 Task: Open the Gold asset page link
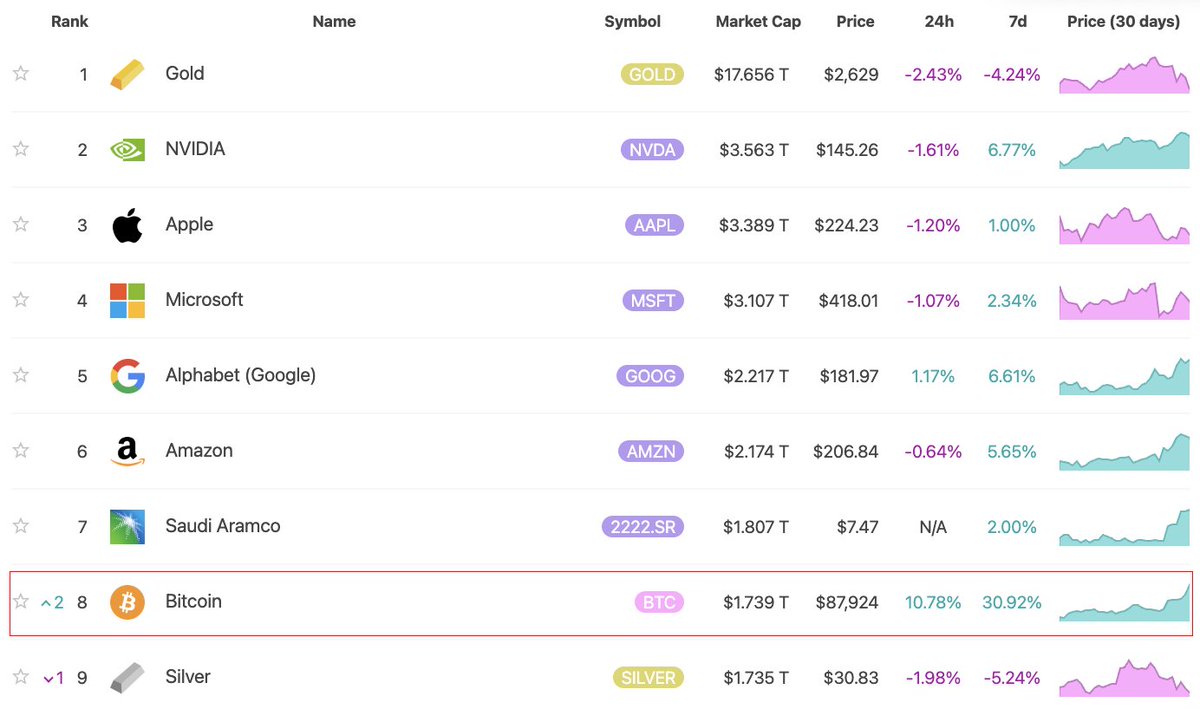[x=185, y=73]
